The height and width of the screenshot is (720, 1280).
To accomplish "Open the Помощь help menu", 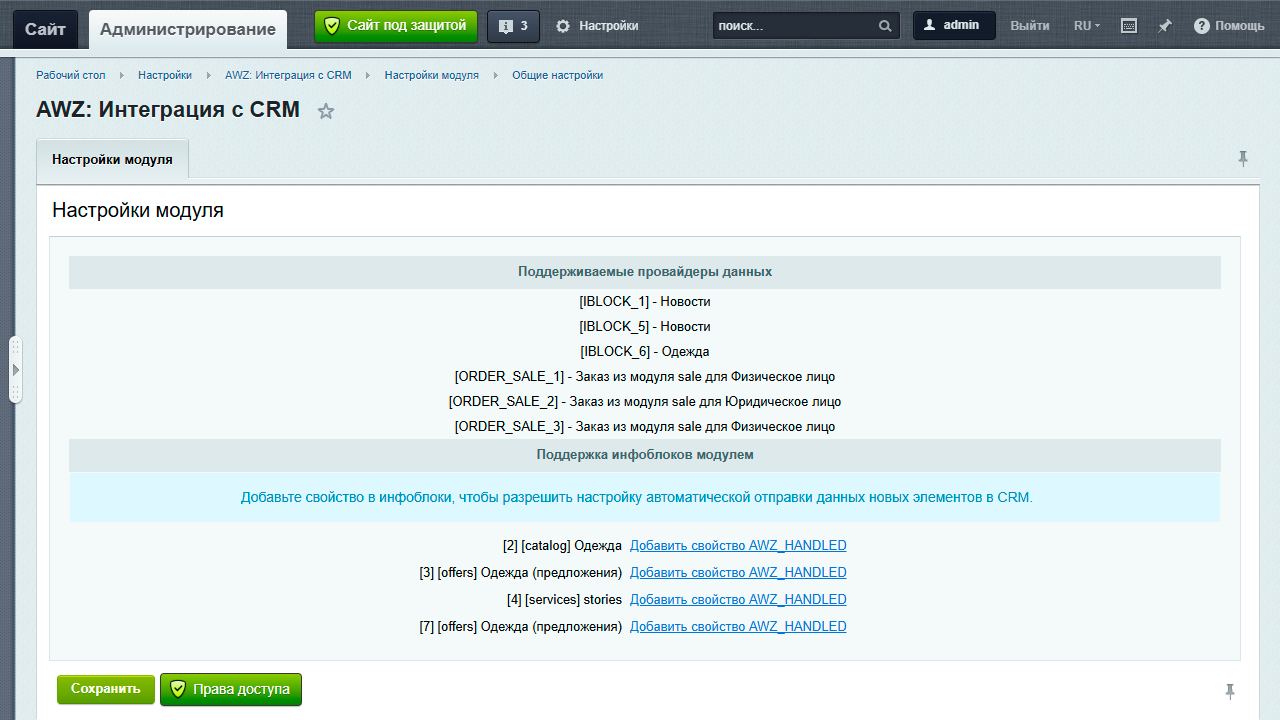I will point(1229,26).
